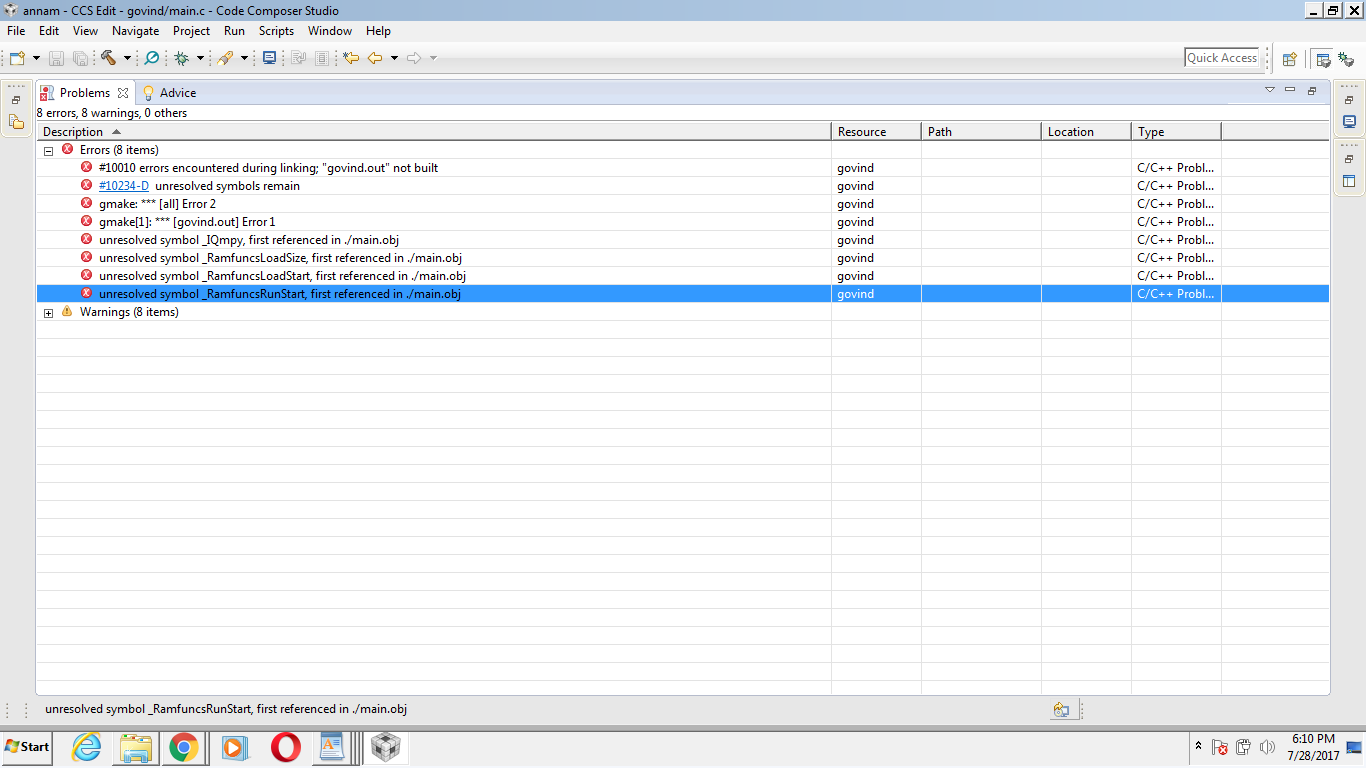The image size is (1366, 768).
Task: Open the Project menu
Action: [x=192, y=31]
